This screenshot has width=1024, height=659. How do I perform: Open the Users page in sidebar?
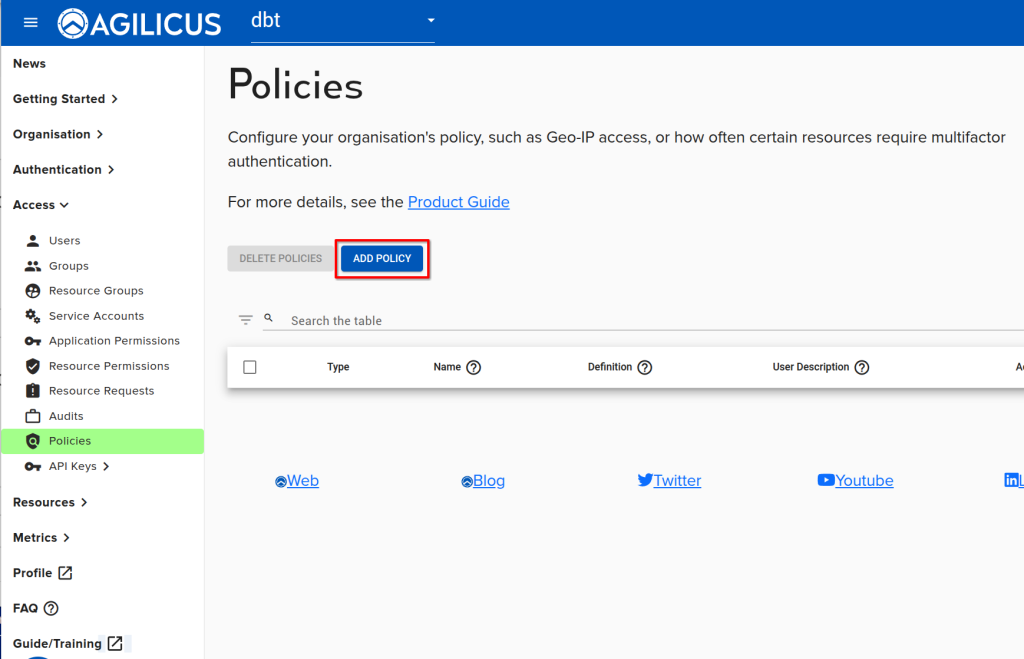point(64,241)
